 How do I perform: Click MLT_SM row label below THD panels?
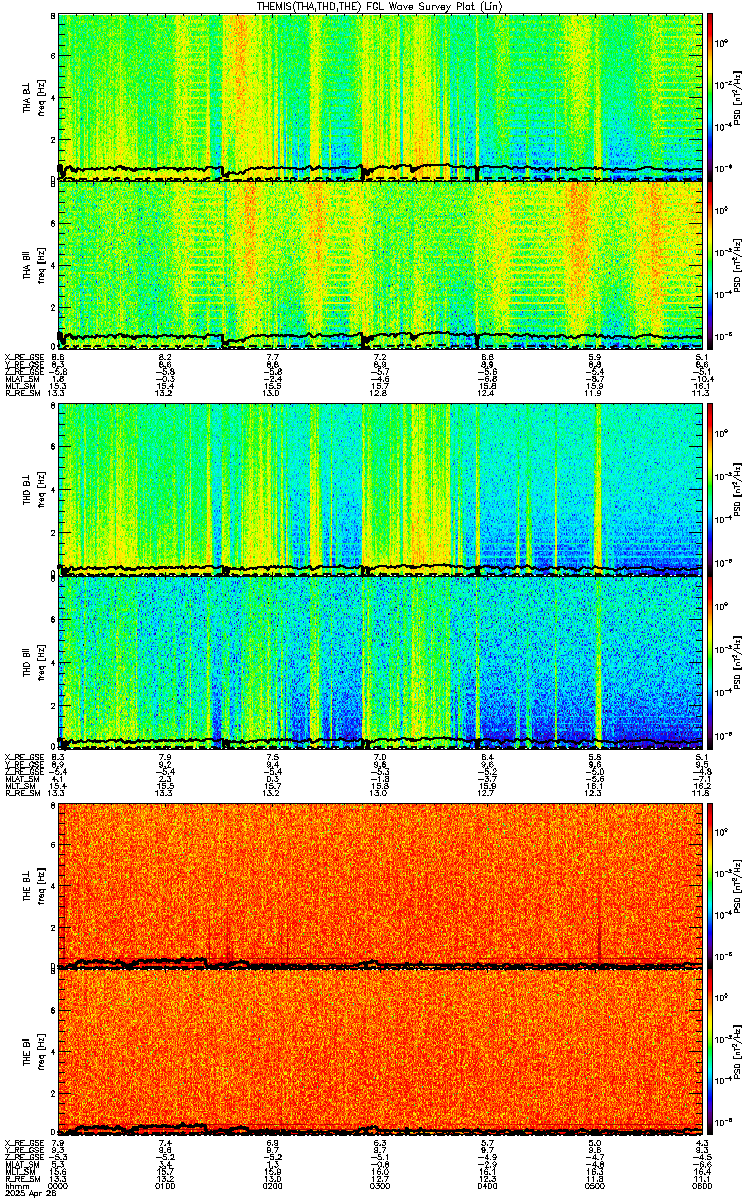pyautogui.click(x=18, y=785)
